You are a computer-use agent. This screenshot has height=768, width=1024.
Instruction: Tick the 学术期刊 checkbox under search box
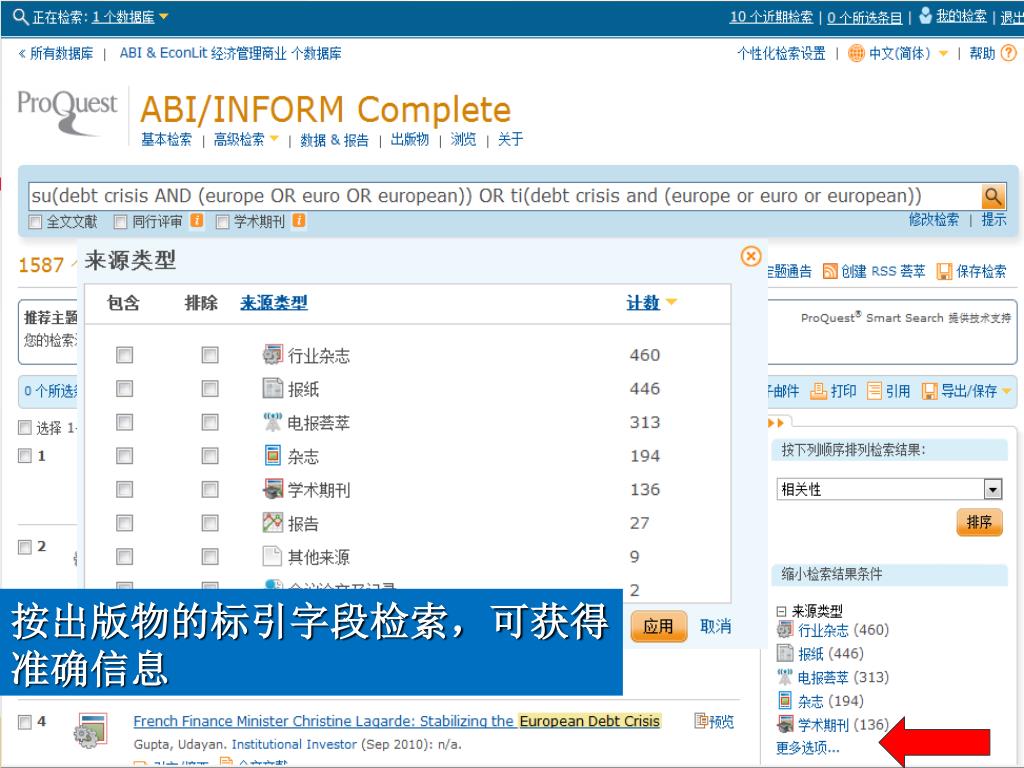222,222
